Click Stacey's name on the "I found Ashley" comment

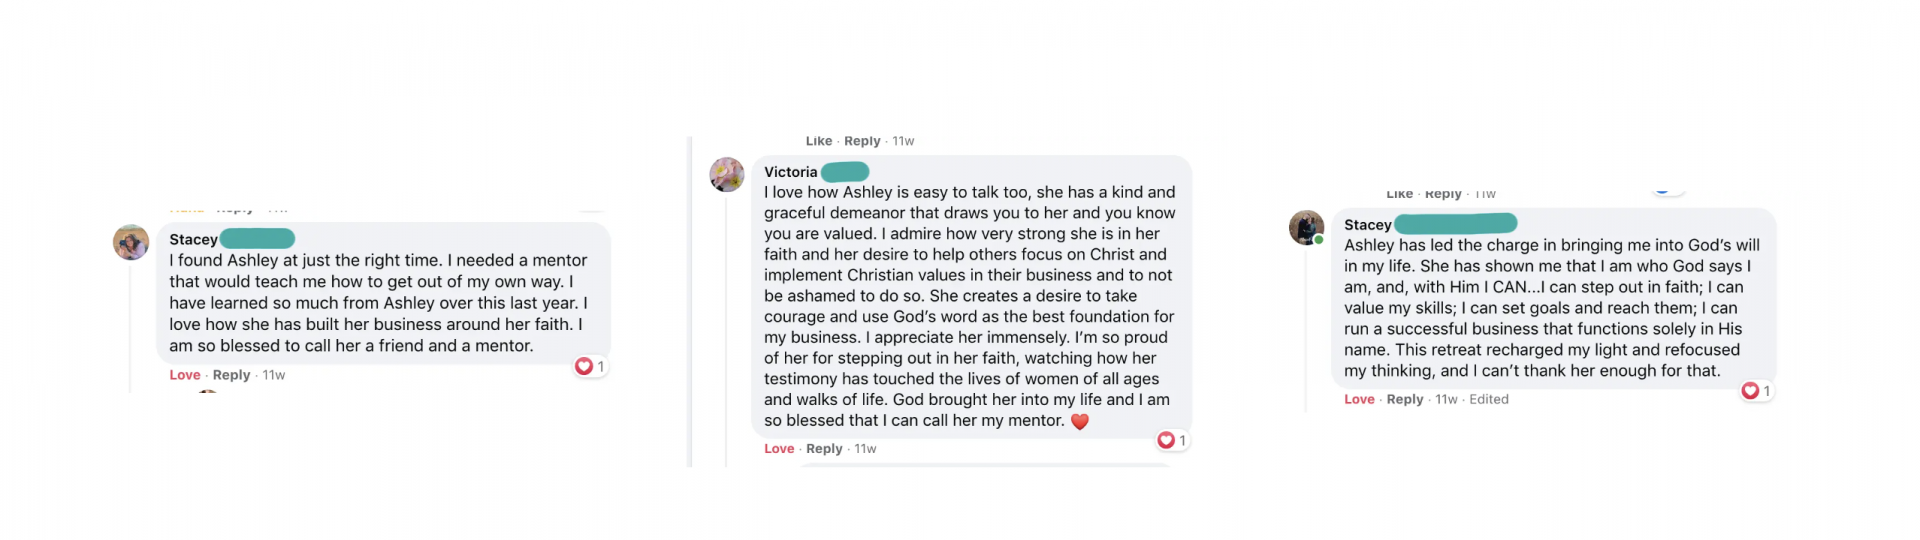pyautogui.click(x=193, y=239)
